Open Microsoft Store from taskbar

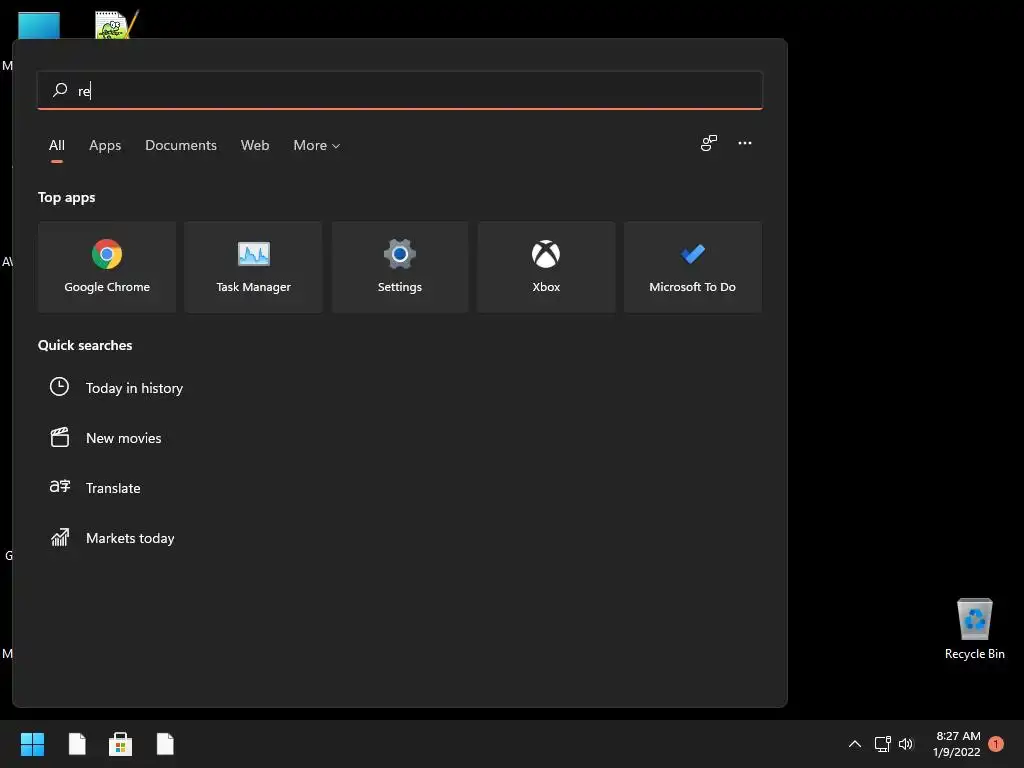click(x=120, y=744)
